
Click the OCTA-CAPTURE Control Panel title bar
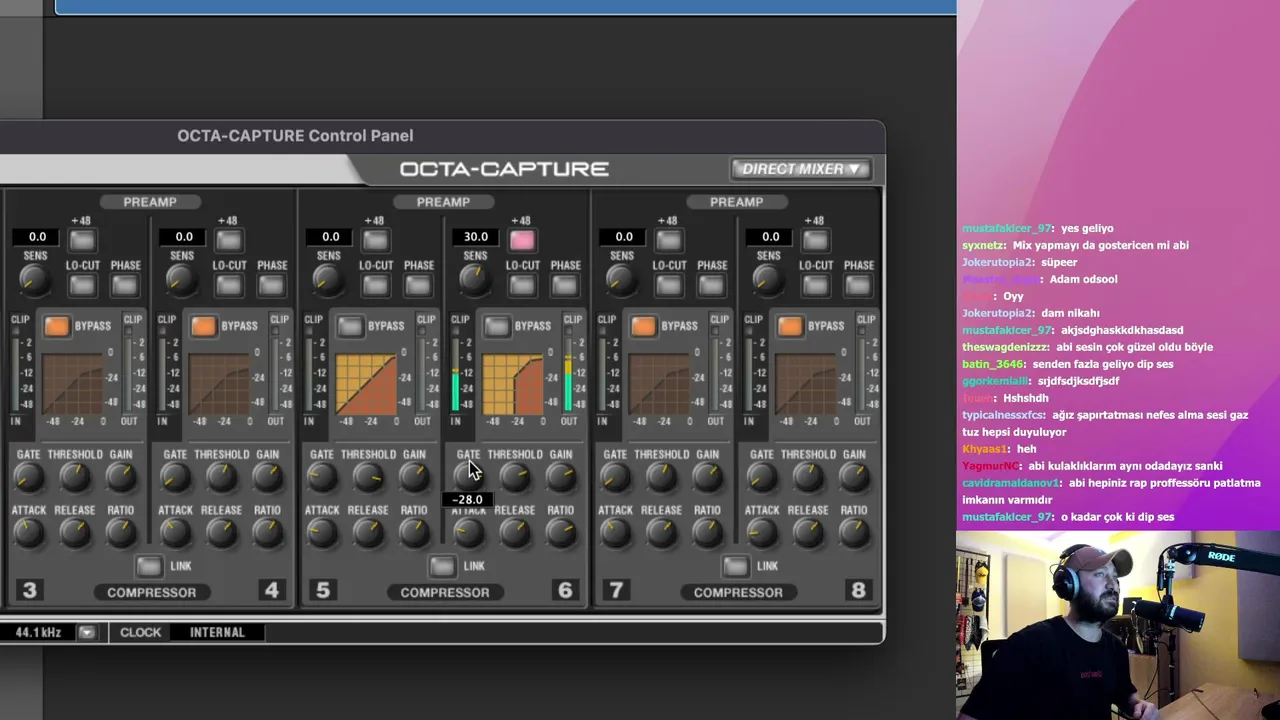(x=442, y=136)
